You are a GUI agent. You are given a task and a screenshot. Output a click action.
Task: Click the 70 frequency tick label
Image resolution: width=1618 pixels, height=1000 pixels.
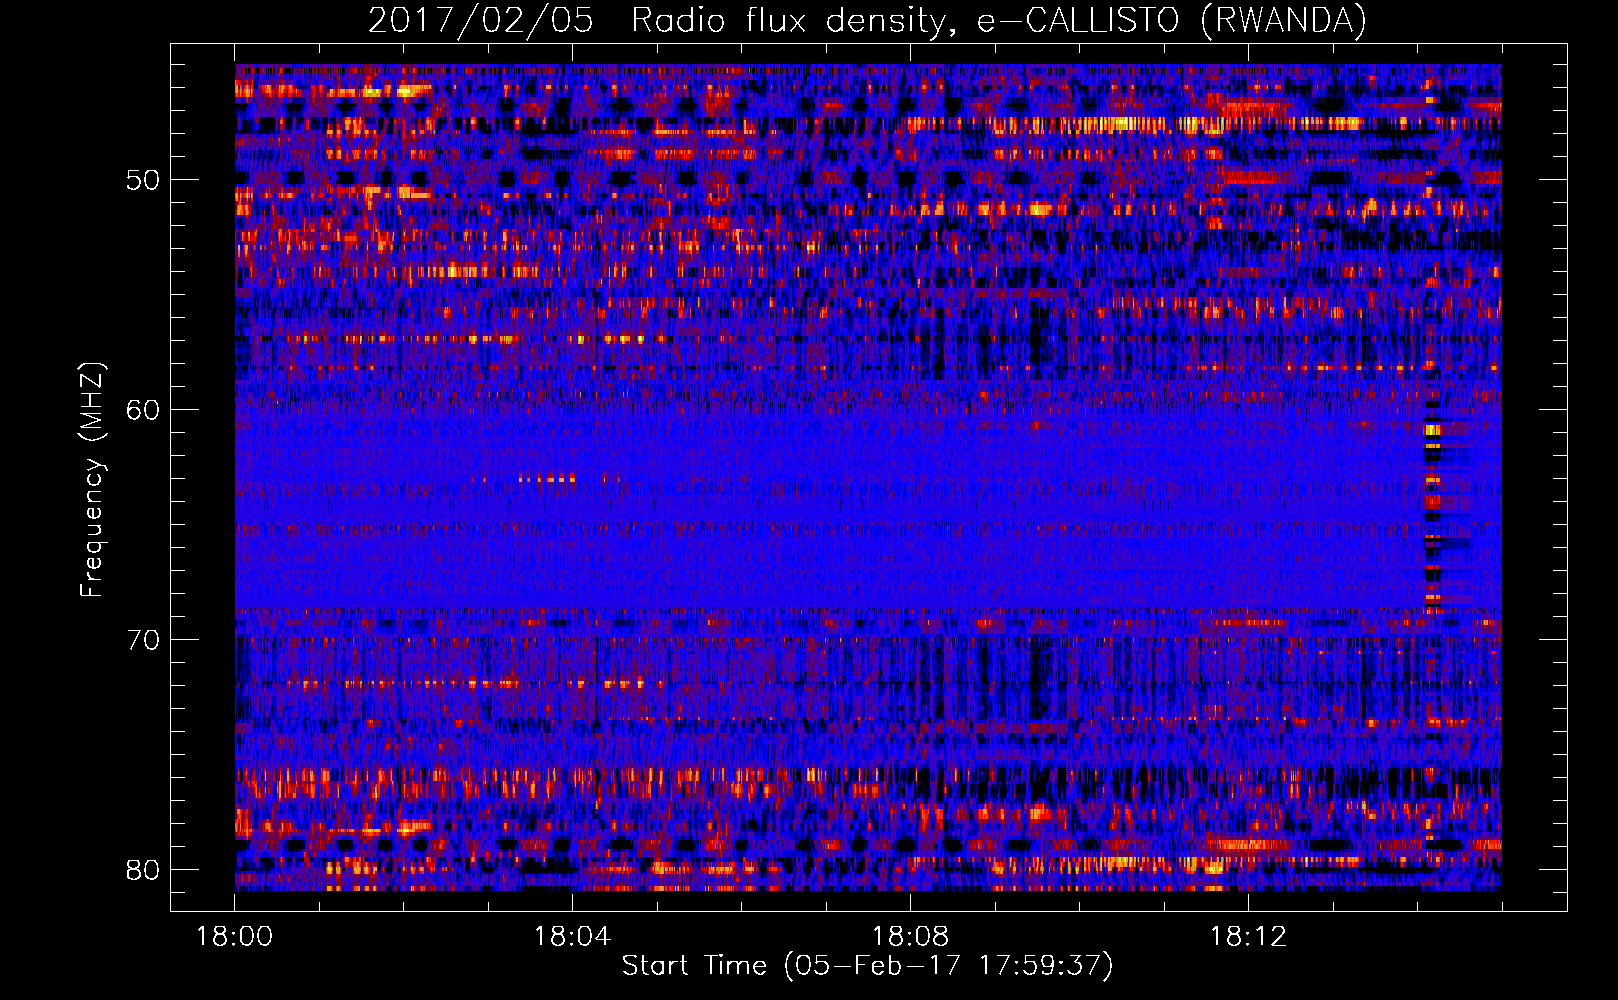[x=143, y=640]
